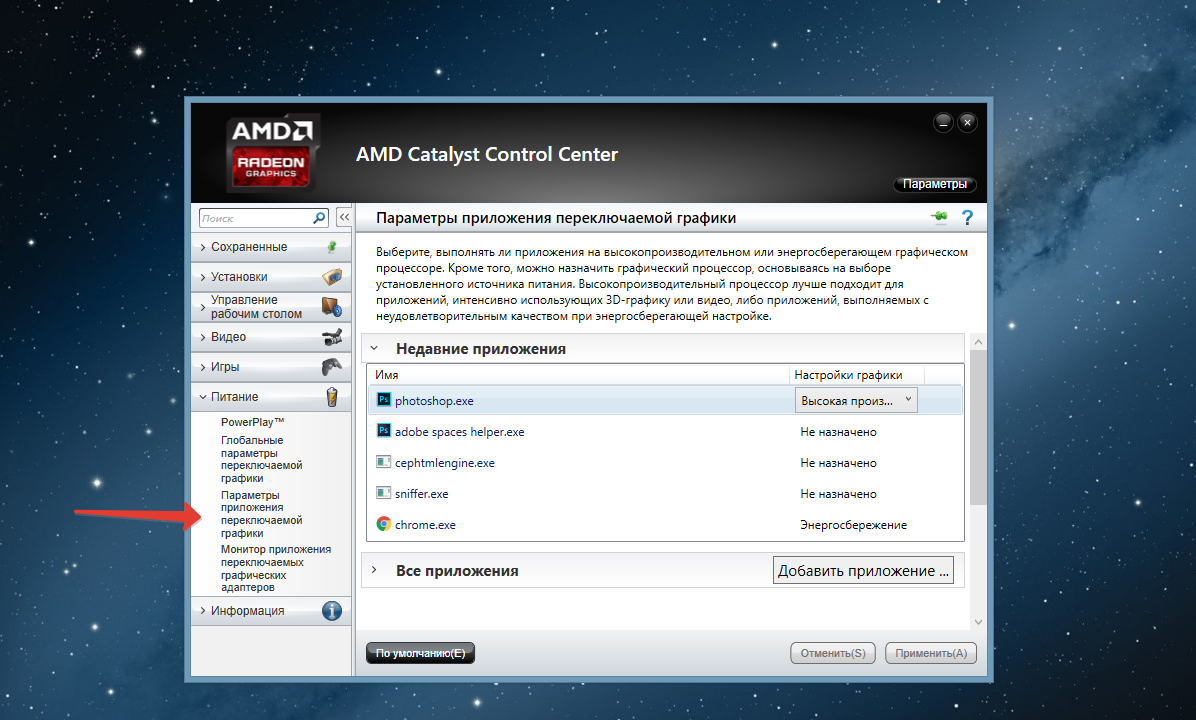Click the Chrome icon next to chrome.exe
The image size is (1196, 720).
[x=383, y=524]
